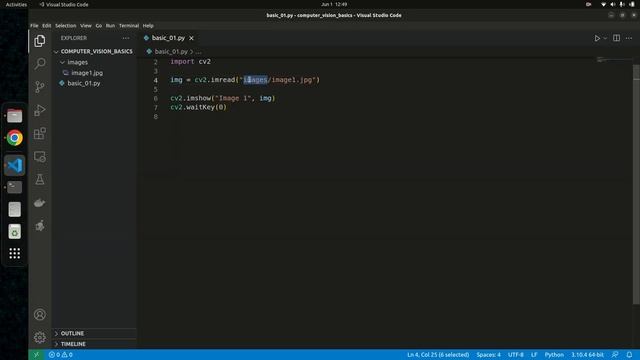The width and height of the screenshot is (640, 360).
Task: Open the Extensions view
Action: tap(40, 133)
